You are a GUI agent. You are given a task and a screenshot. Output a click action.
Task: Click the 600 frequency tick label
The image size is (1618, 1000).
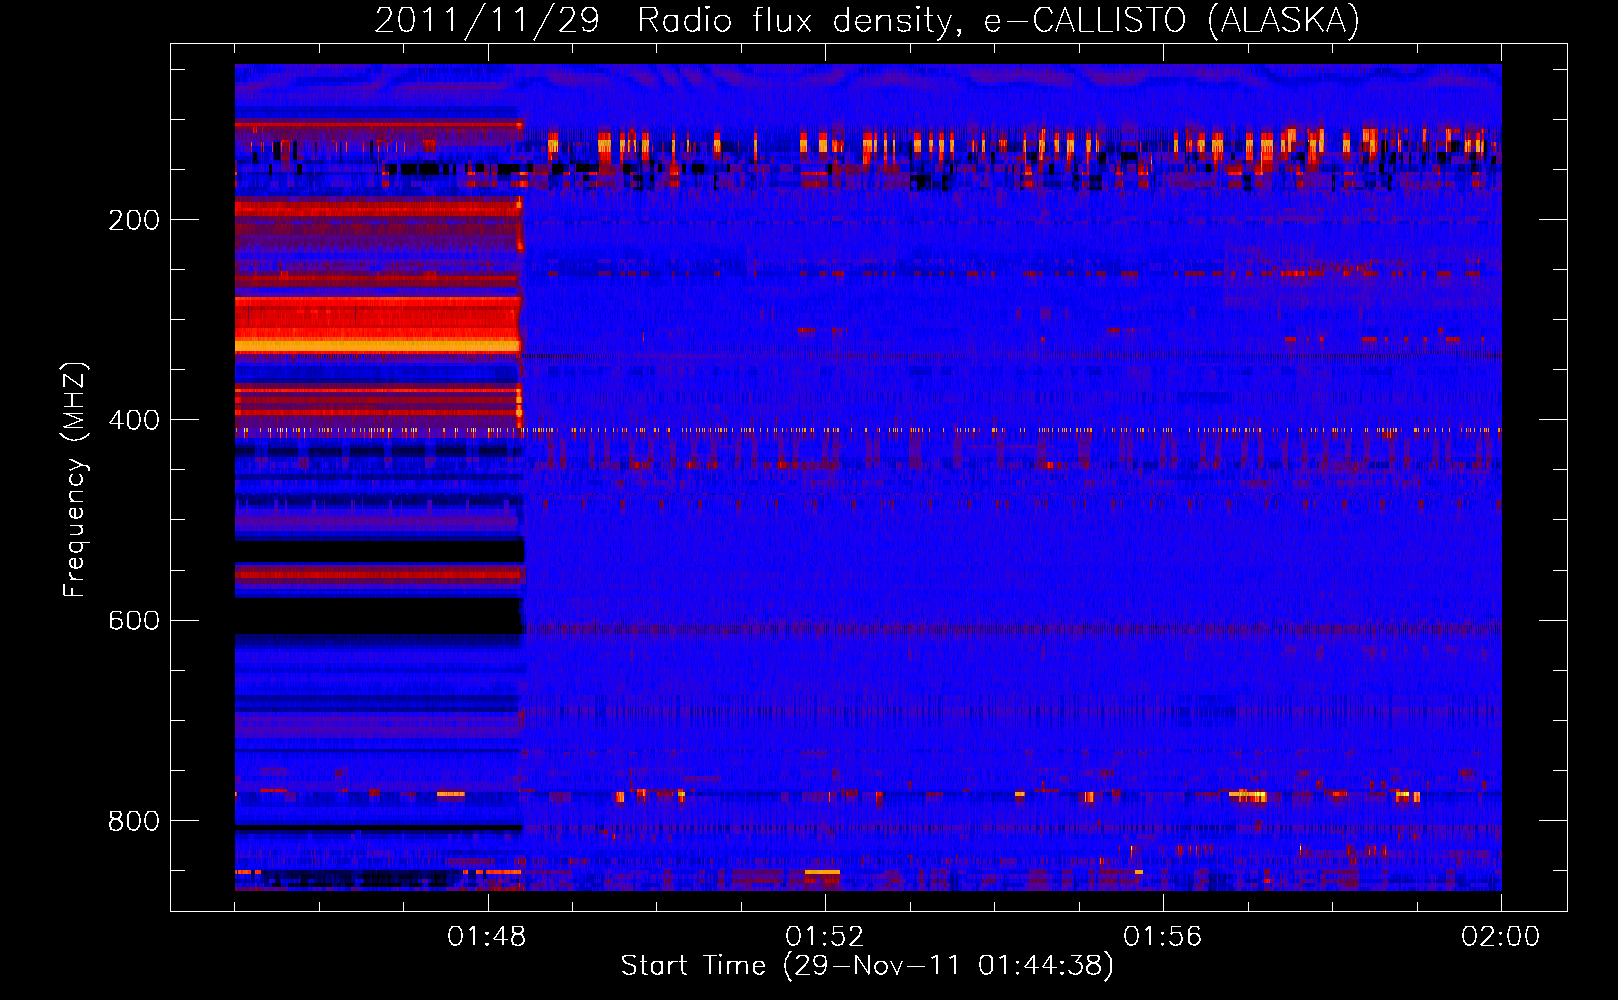[134, 620]
